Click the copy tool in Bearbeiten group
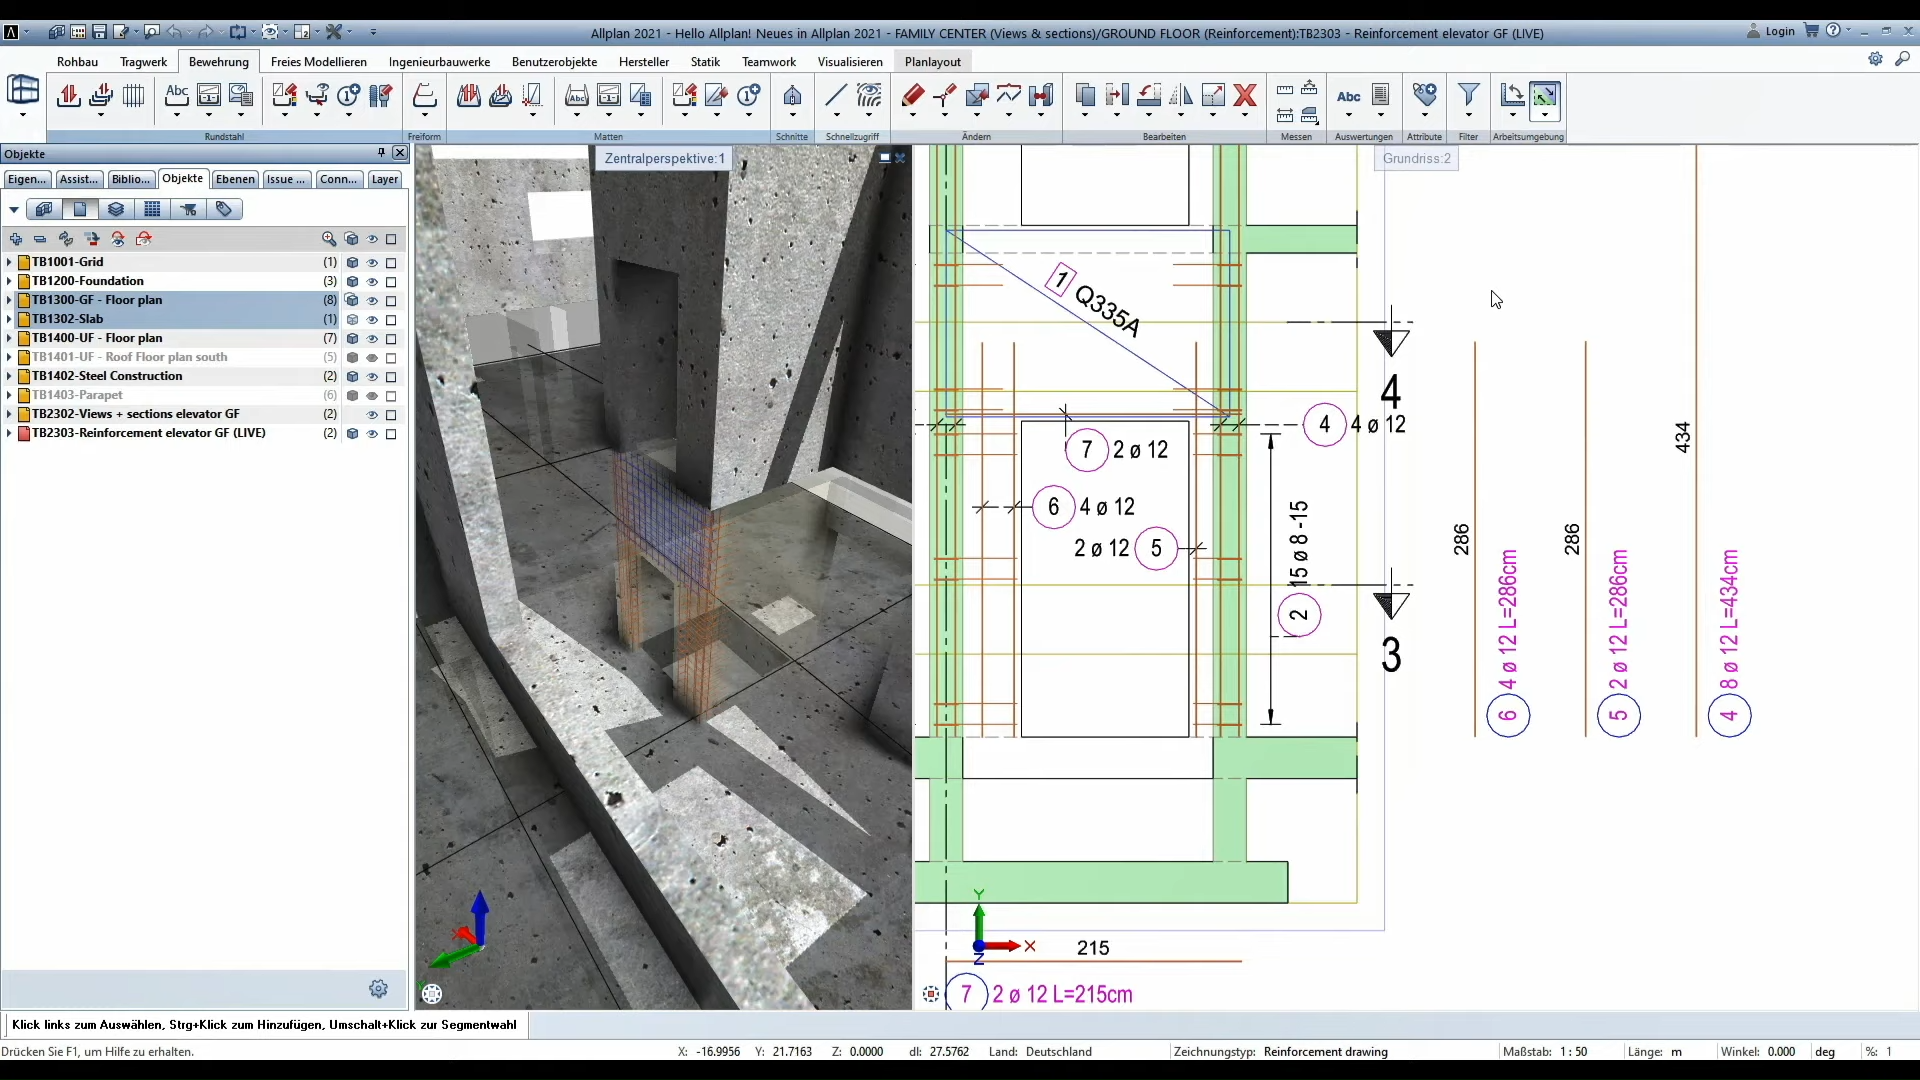The image size is (1920, 1080). 1085,96
